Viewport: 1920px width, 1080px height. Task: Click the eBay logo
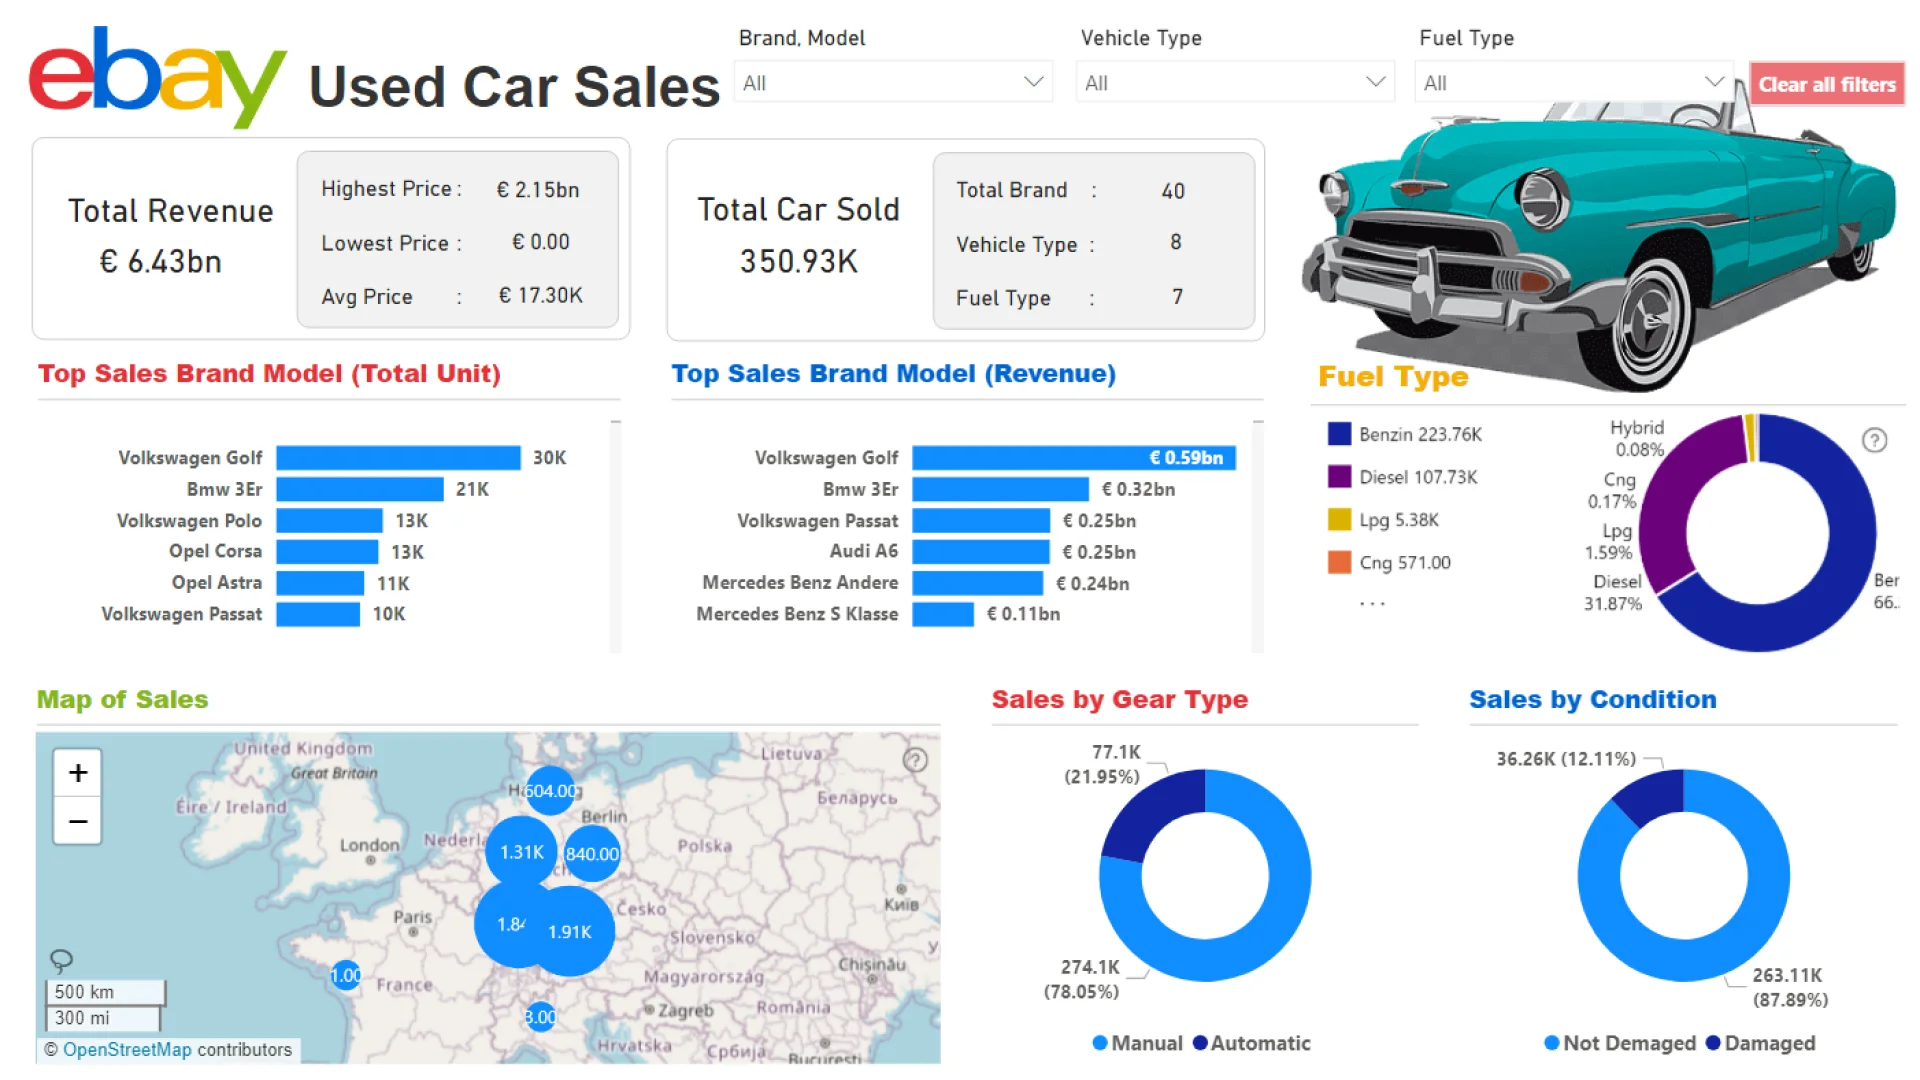point(158,76)
